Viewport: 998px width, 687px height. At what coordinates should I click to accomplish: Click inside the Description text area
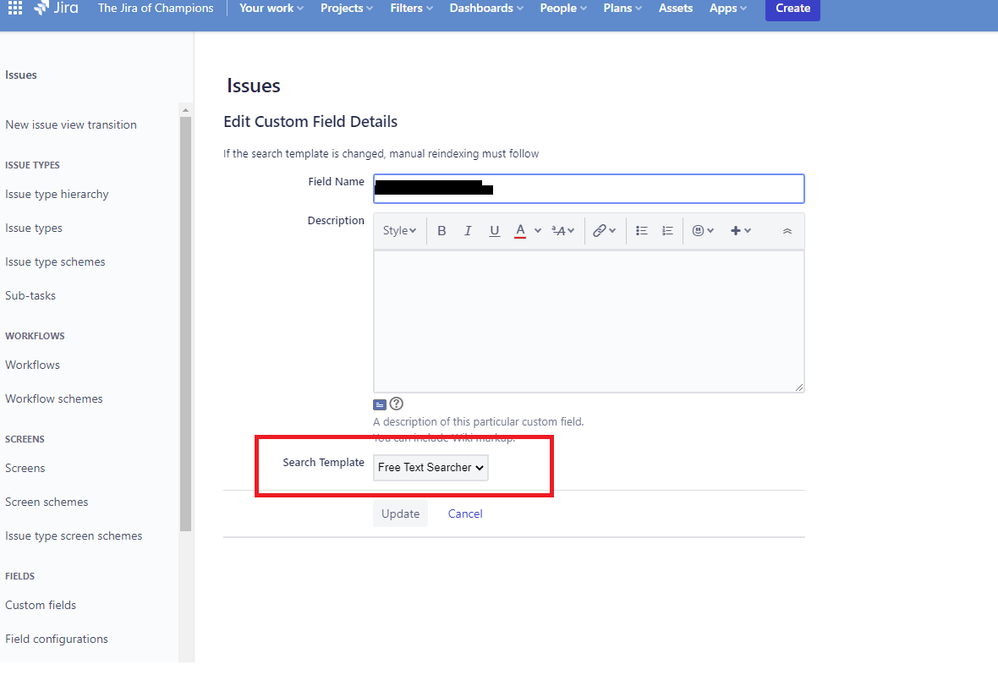[x=589, y=321]
